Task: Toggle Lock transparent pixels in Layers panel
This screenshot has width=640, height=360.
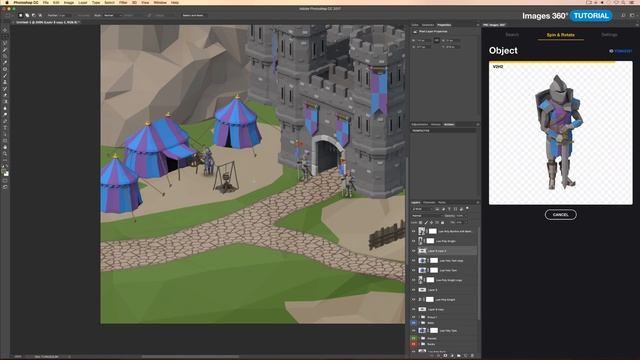Action: 421,222
